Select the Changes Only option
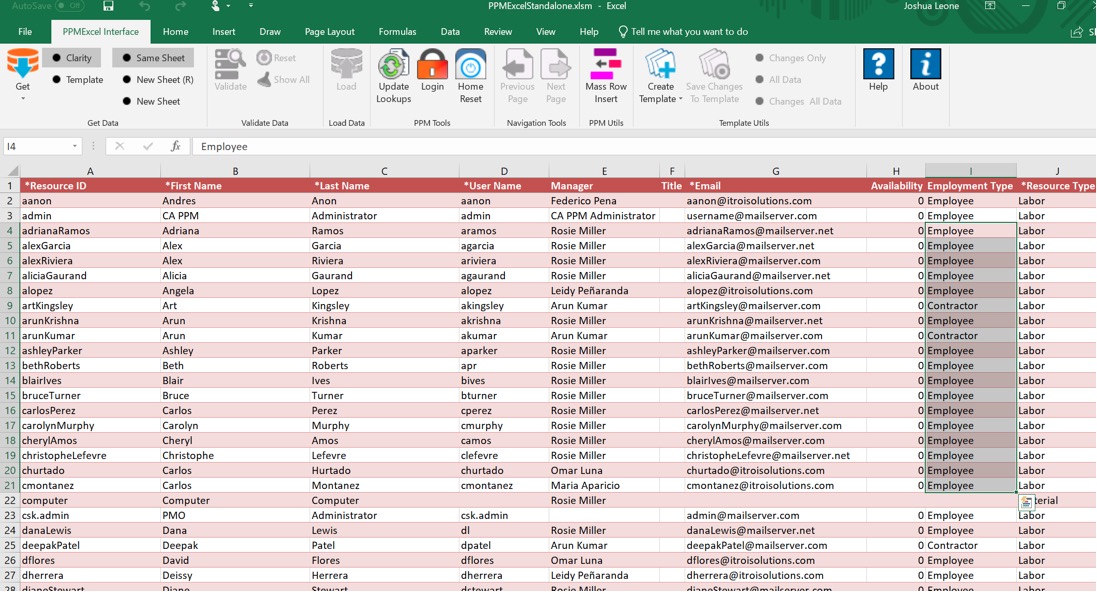The height and width of the screenshot is (595, 1097). [791, 58]
